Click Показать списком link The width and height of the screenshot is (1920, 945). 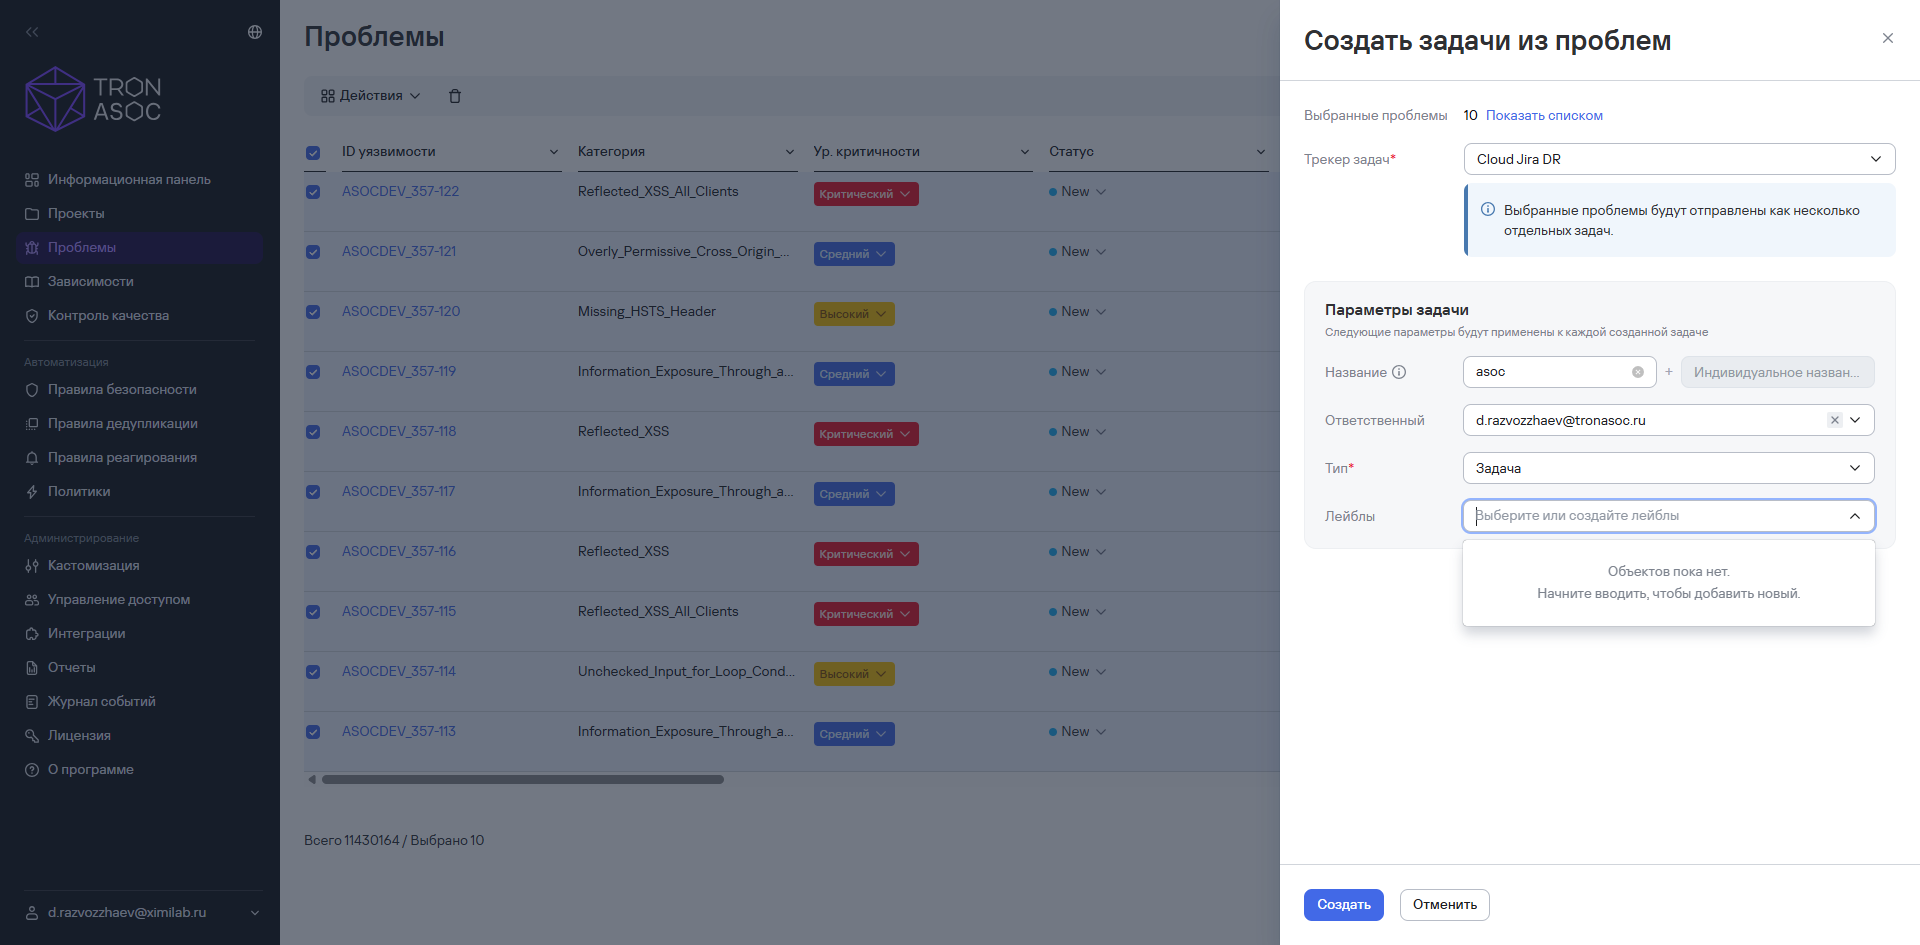point(1544,116)
